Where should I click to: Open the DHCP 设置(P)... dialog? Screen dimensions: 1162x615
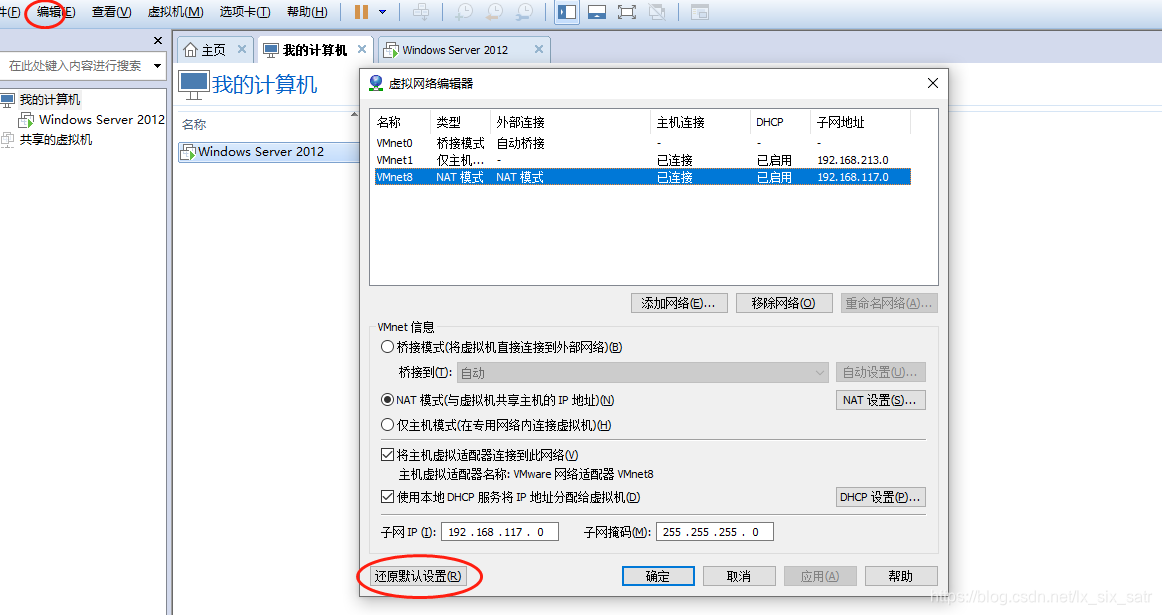[880, 497]
